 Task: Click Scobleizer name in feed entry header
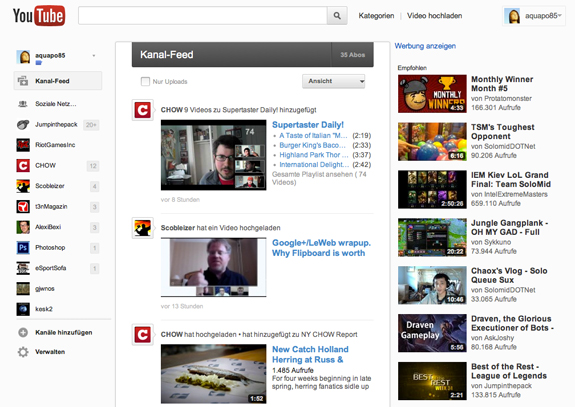[177, 228]
